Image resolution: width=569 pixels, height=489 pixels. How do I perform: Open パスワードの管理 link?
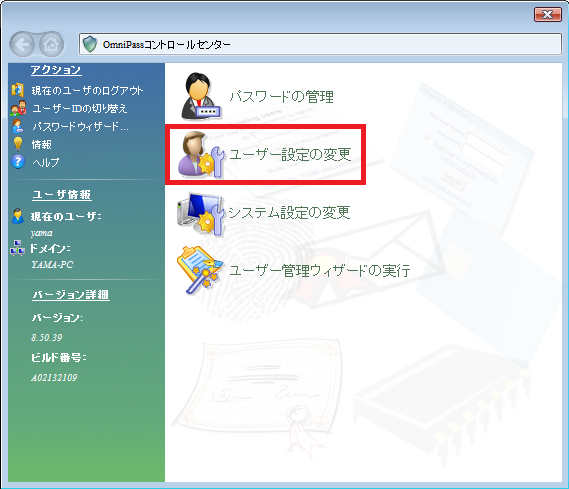click(281, 96)
